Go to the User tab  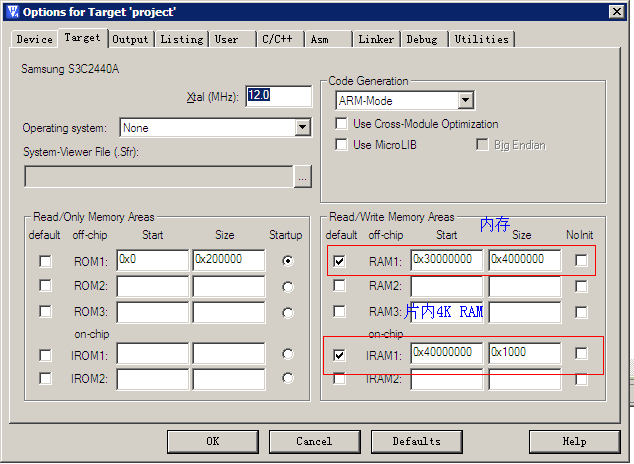(x=232, y=39)
